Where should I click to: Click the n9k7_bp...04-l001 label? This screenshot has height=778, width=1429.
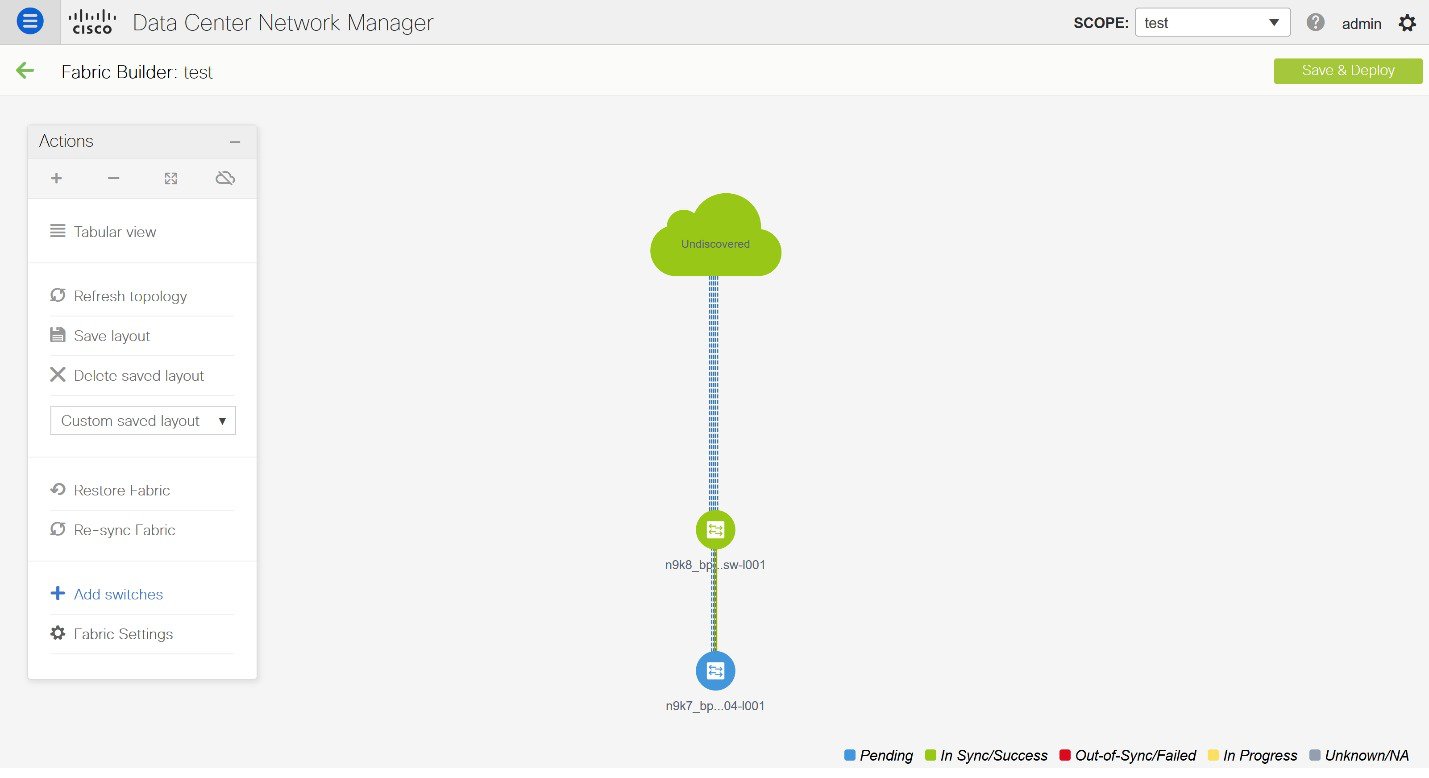(715, 706)
